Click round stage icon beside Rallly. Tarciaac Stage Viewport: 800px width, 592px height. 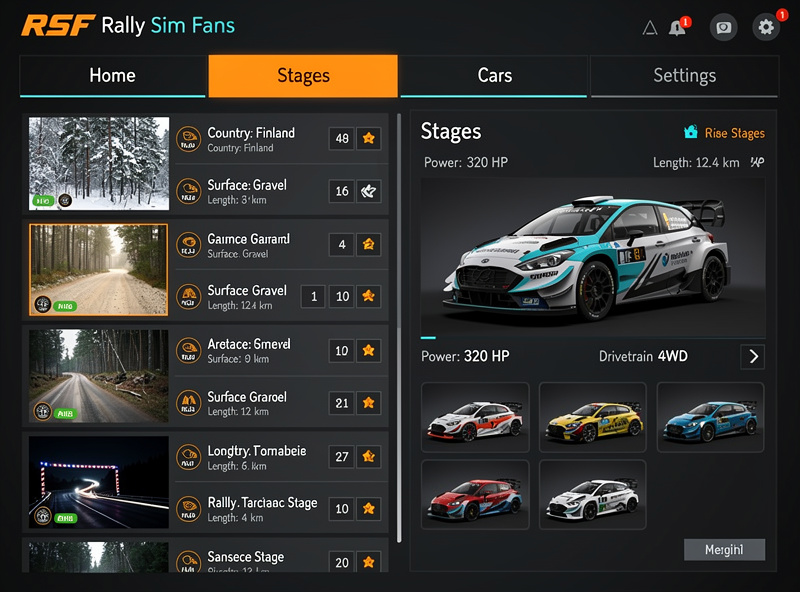[x=189, y=509]
